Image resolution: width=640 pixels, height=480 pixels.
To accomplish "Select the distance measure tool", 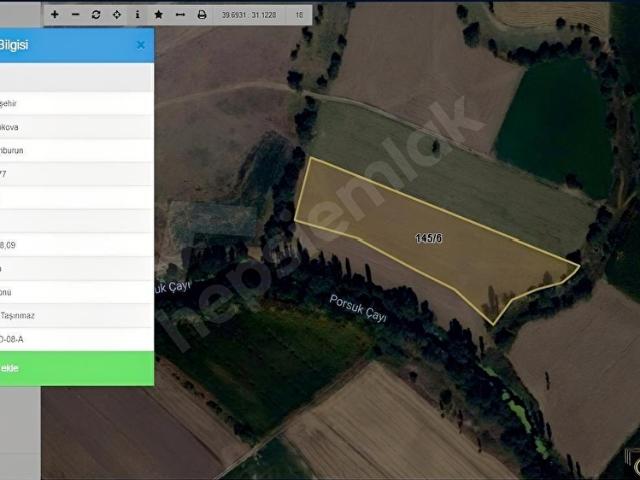I will 180,15.
